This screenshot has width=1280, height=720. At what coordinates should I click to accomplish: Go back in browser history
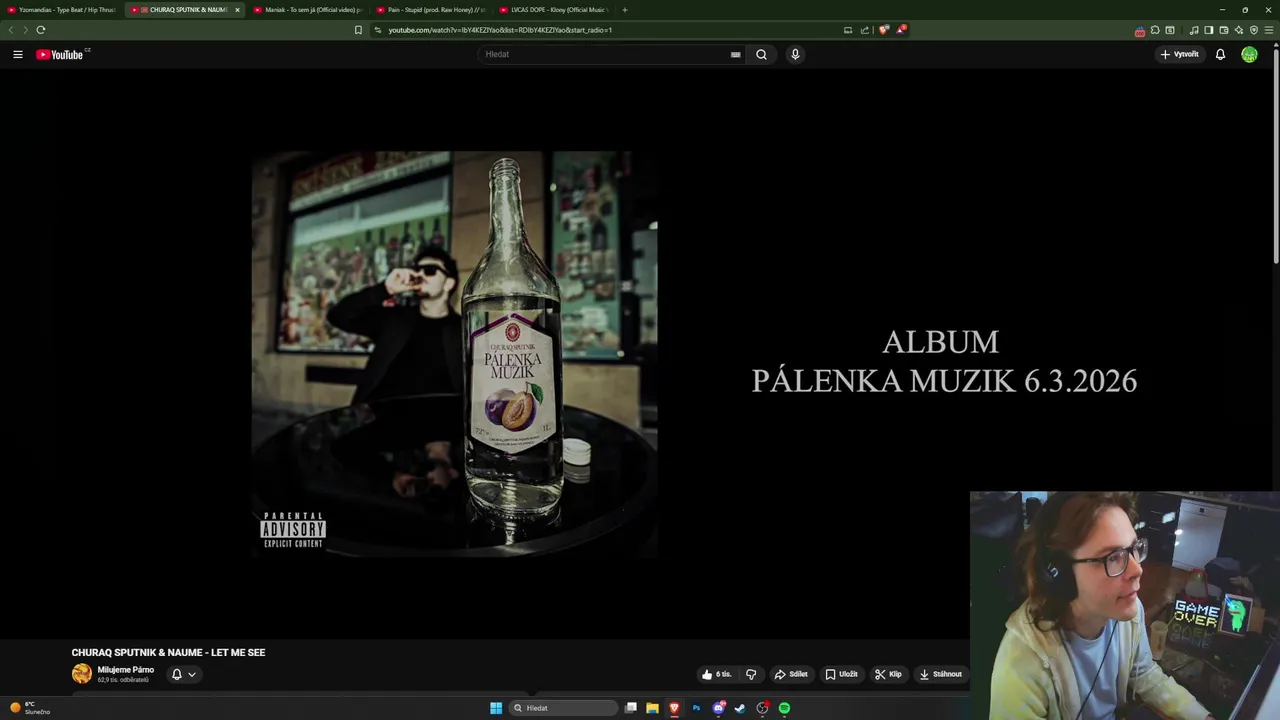11,30
